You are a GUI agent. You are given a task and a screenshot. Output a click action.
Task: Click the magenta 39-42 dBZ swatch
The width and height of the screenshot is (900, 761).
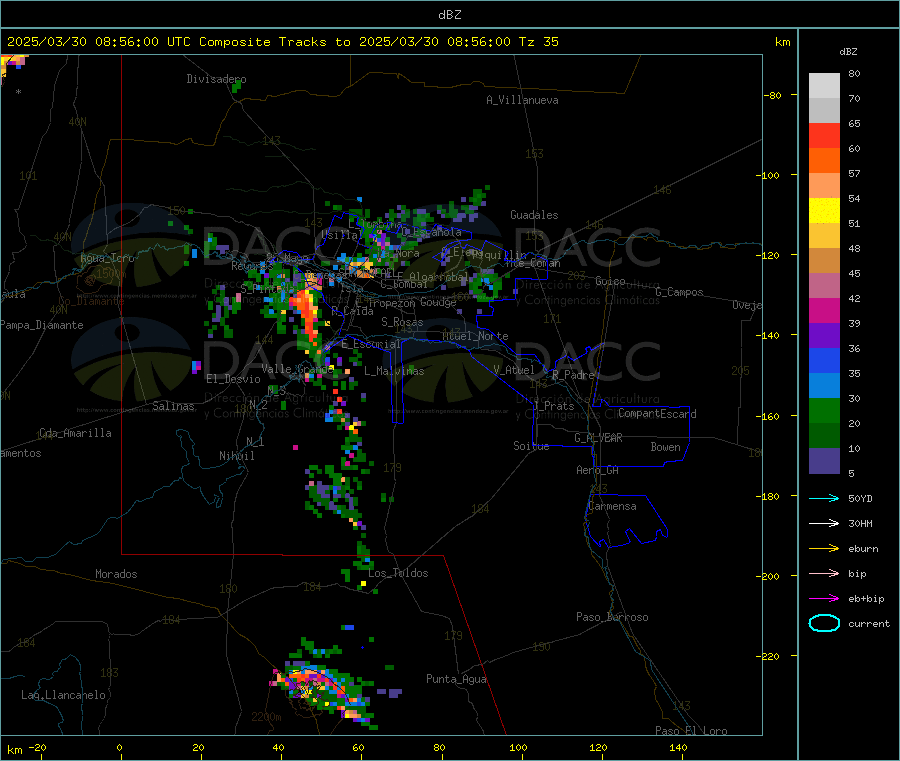824,310
